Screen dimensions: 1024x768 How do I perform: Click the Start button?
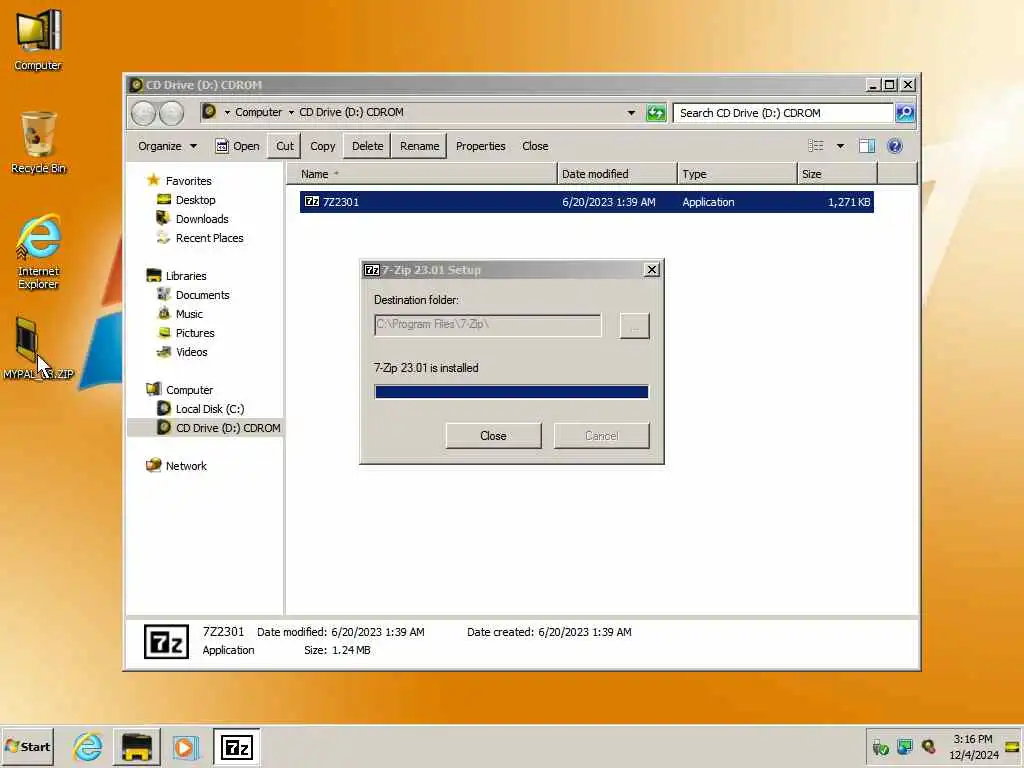click(x=27, y=746)
